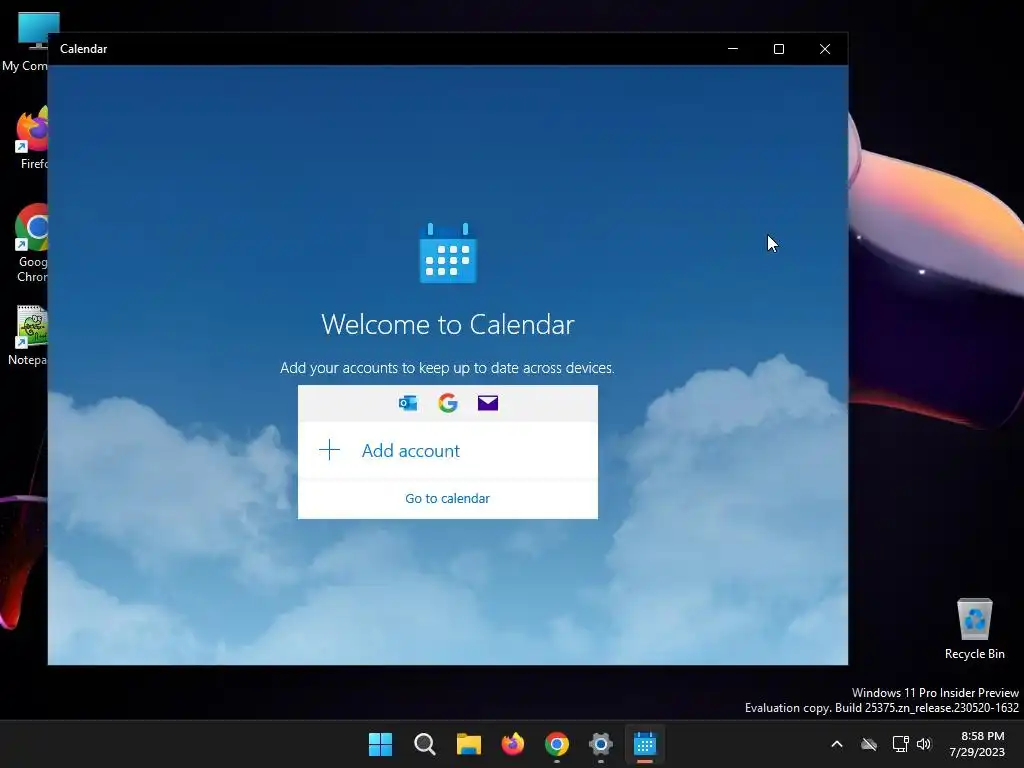Show hidden system tray icons
Screen dimensions: 1024x768
pos(837,744)
